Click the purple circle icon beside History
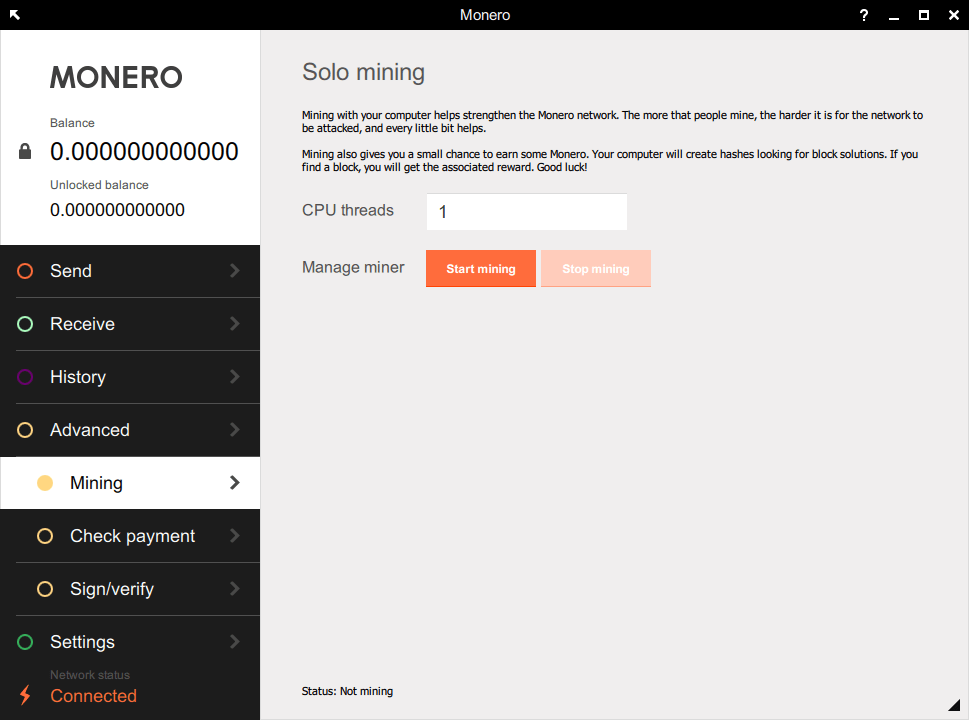This screenshot has height=720, width=969. tap(25, 377)
